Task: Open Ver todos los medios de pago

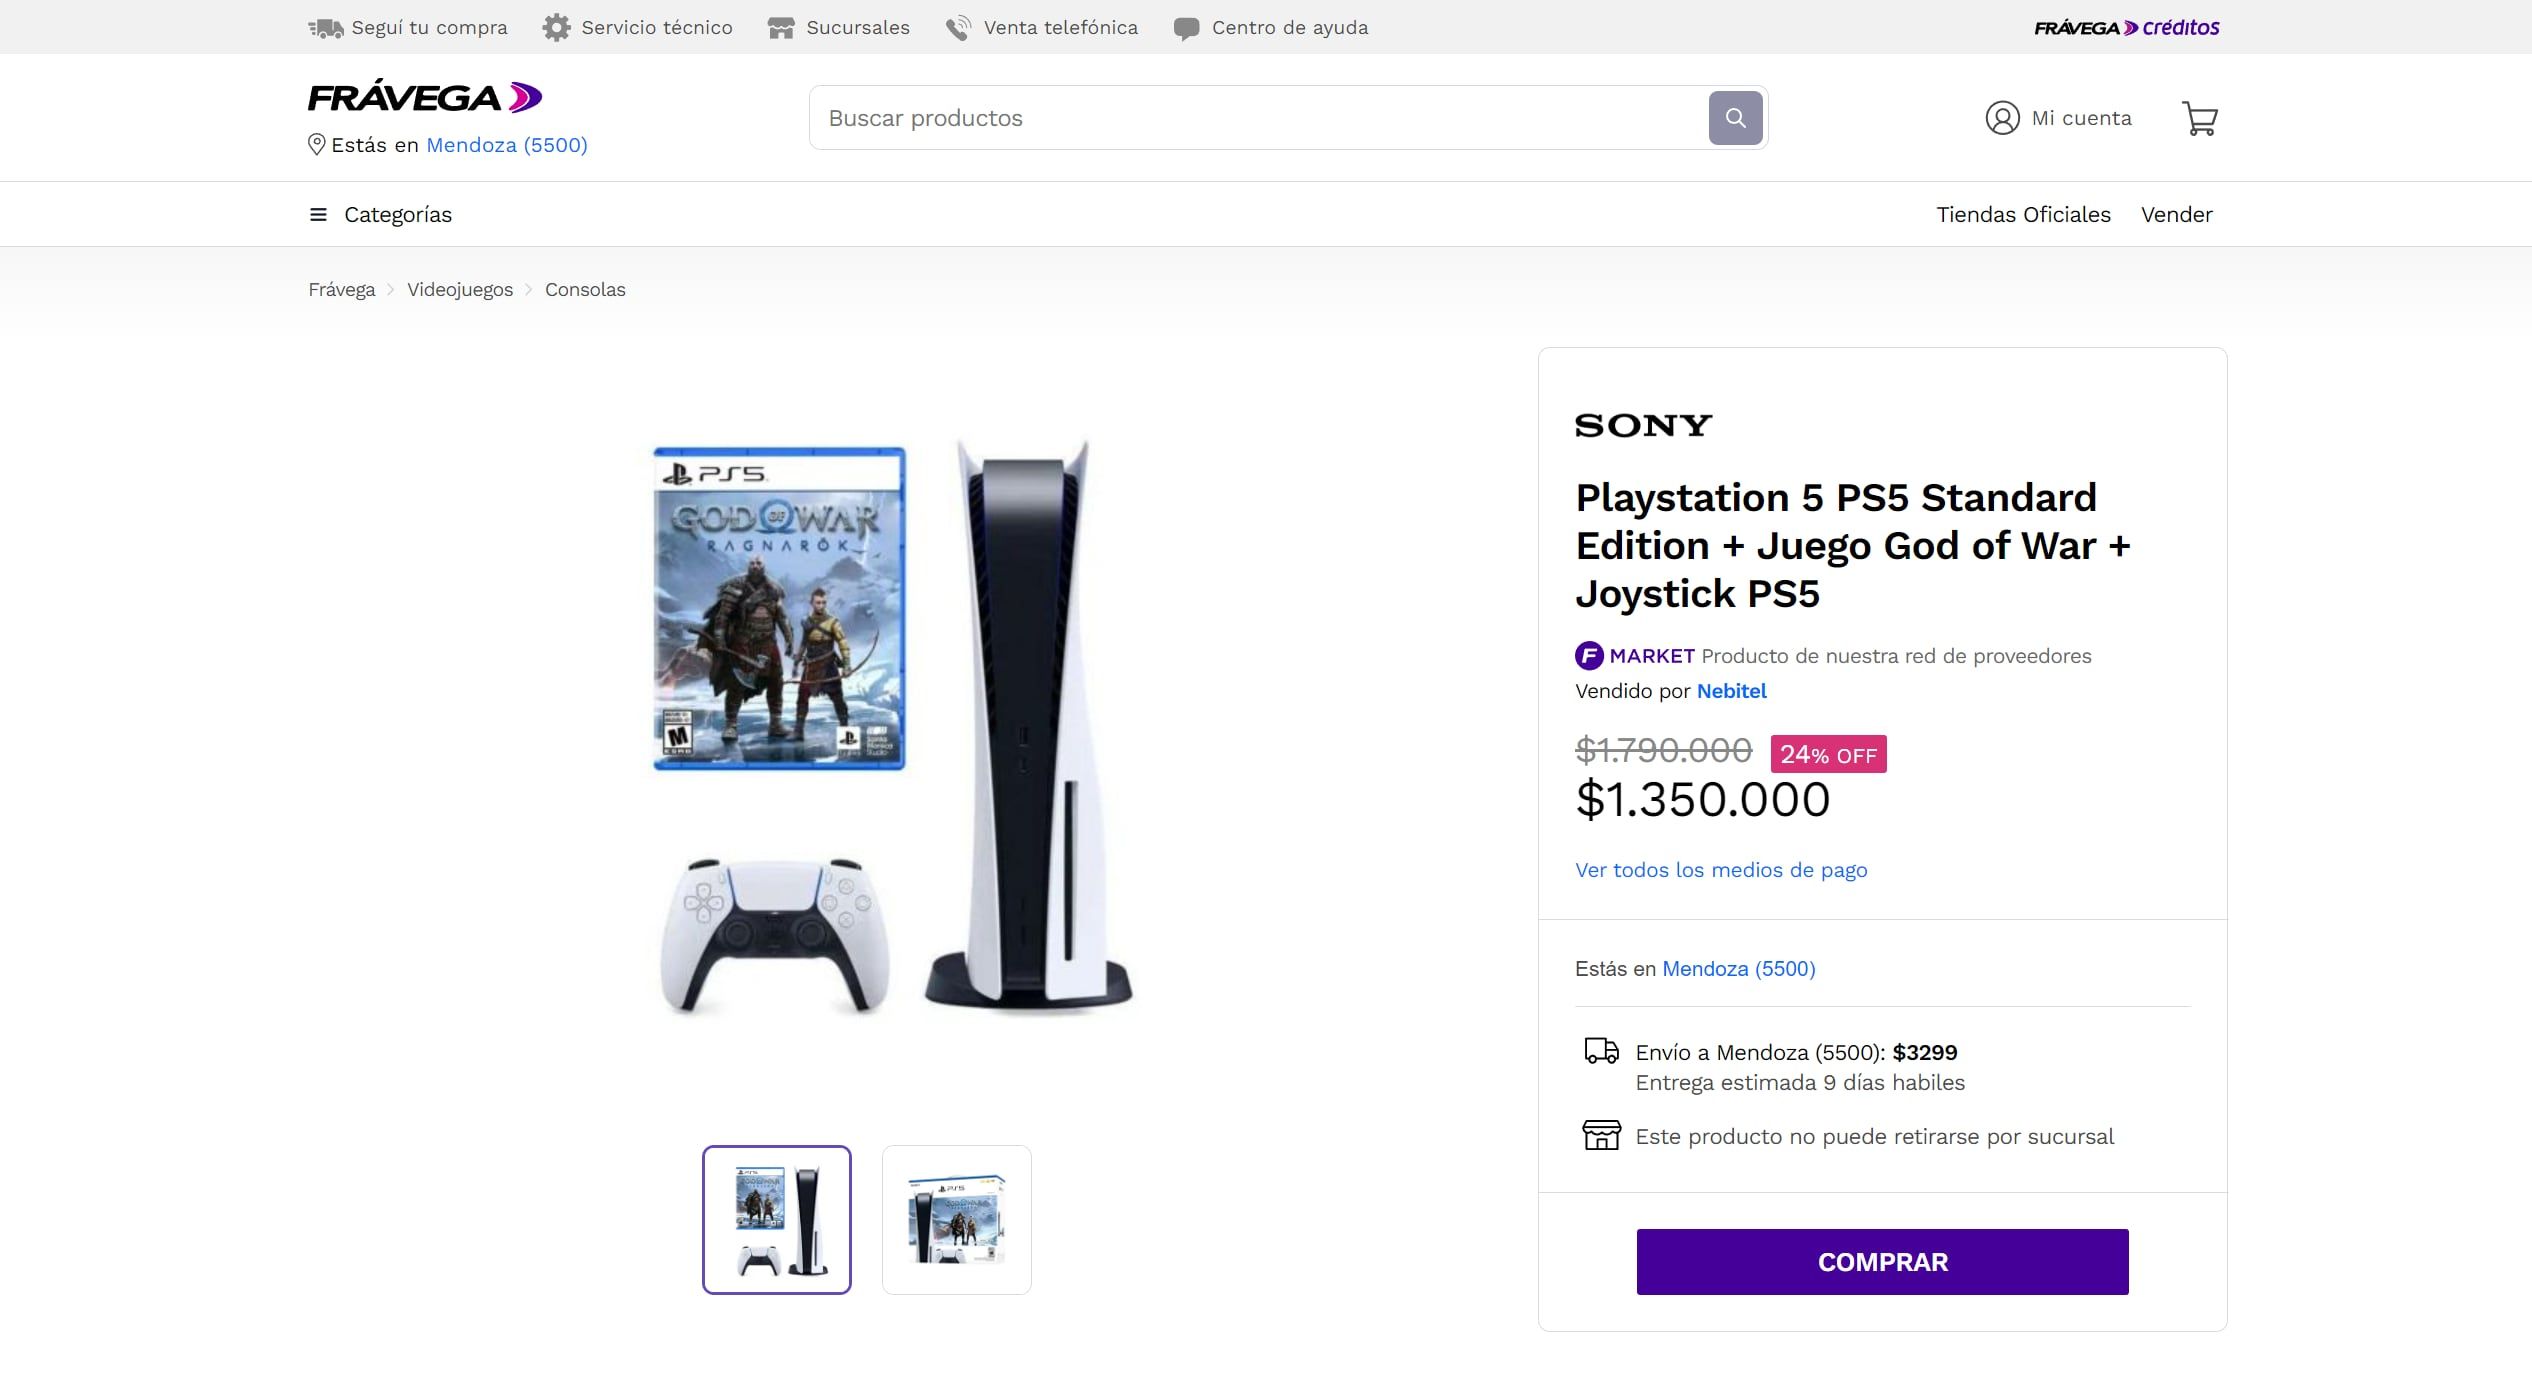Action: (1721, 870)
